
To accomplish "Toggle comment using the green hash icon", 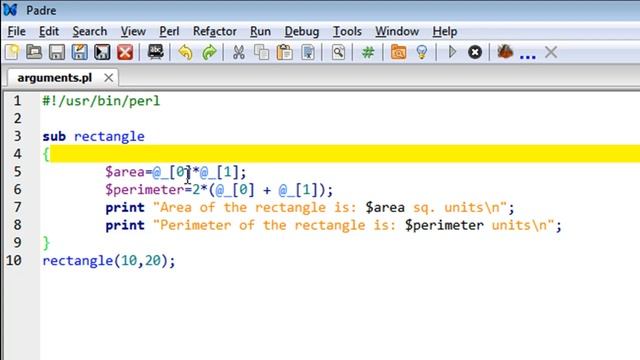I will coord(368,52).
